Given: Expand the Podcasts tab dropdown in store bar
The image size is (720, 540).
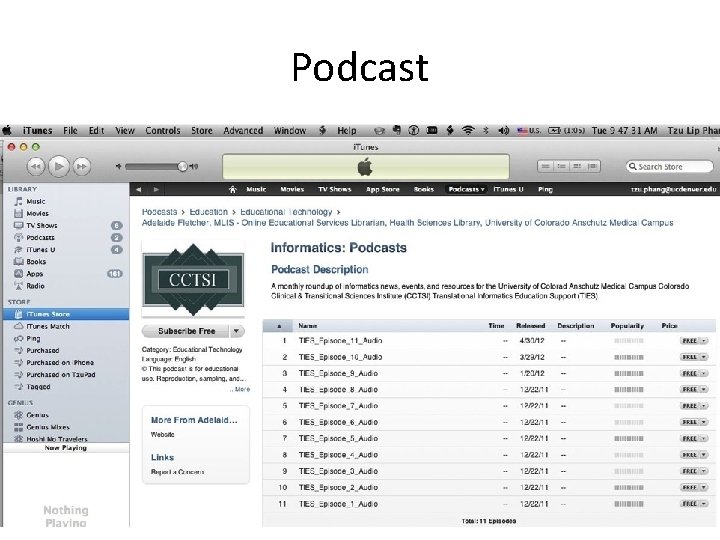Looking at the screenshot, I should tap(483, 190).
